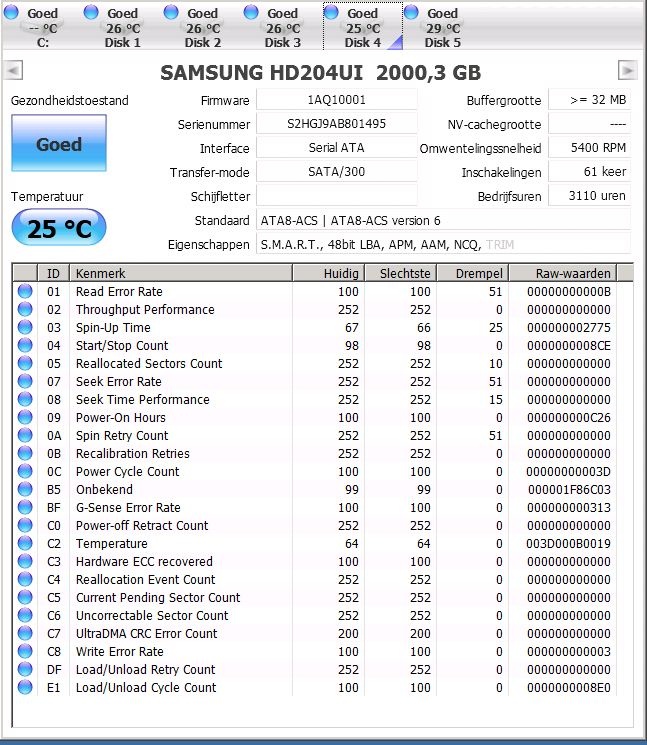
Task: Select the G-Sense Error Rate label
Action: [128, 507]
